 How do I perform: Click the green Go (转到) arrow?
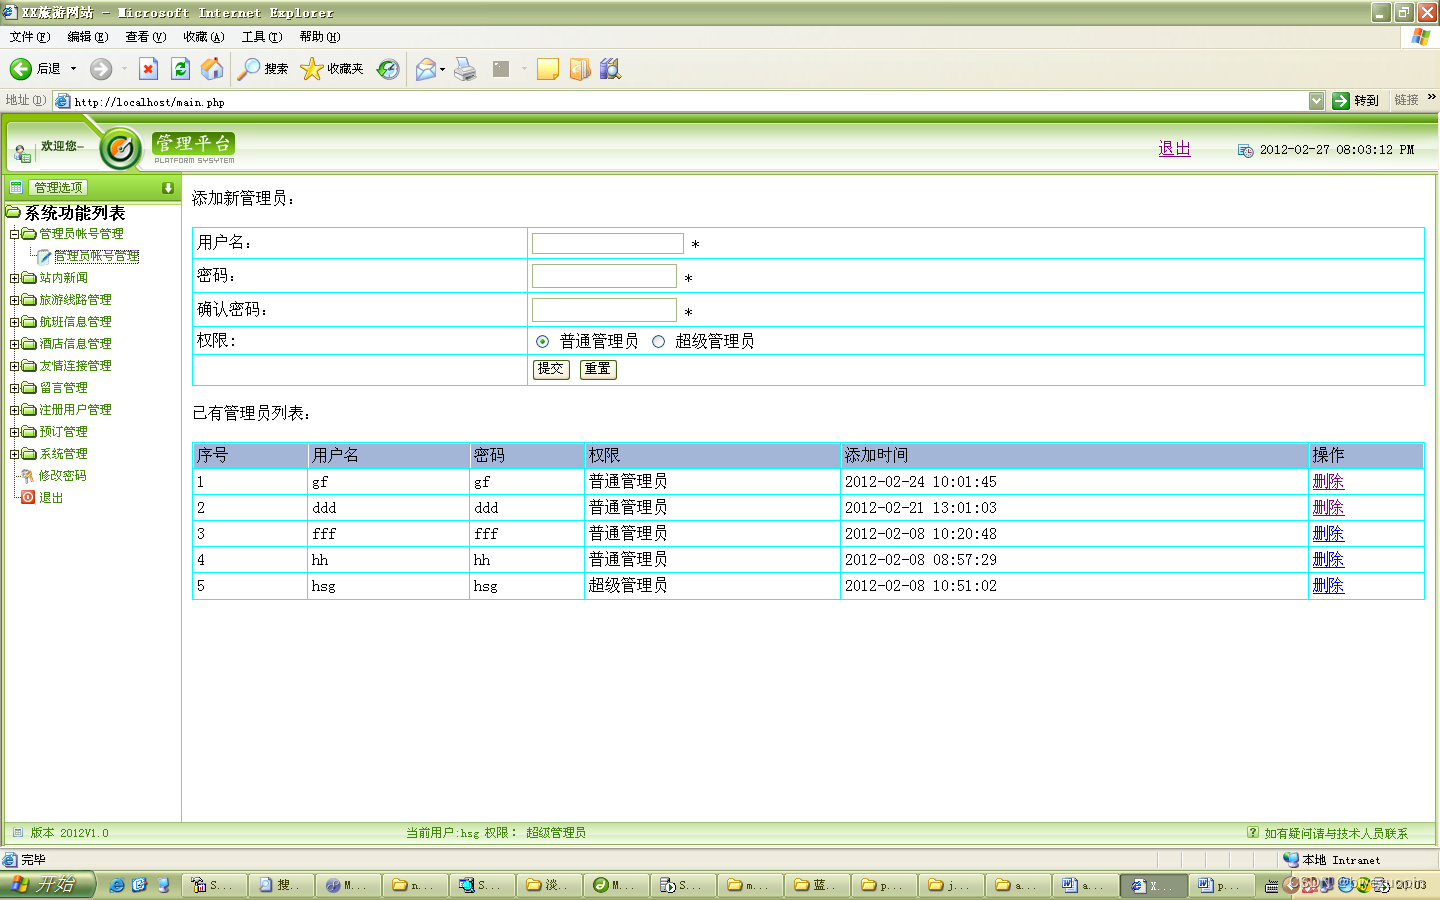pyautogui.click(x=1341, y=100)
